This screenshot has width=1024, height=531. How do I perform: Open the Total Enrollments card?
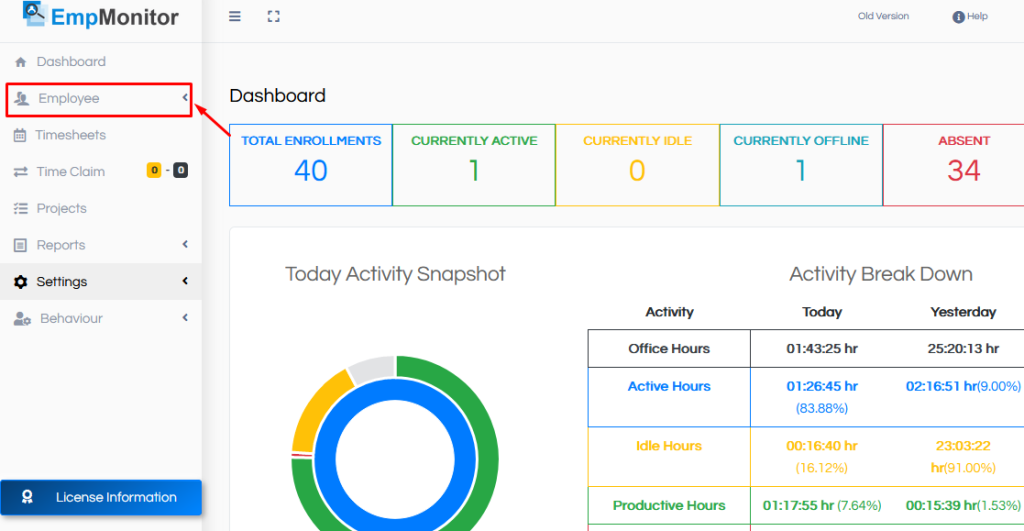pyautogui.click(x=311, y=165)
